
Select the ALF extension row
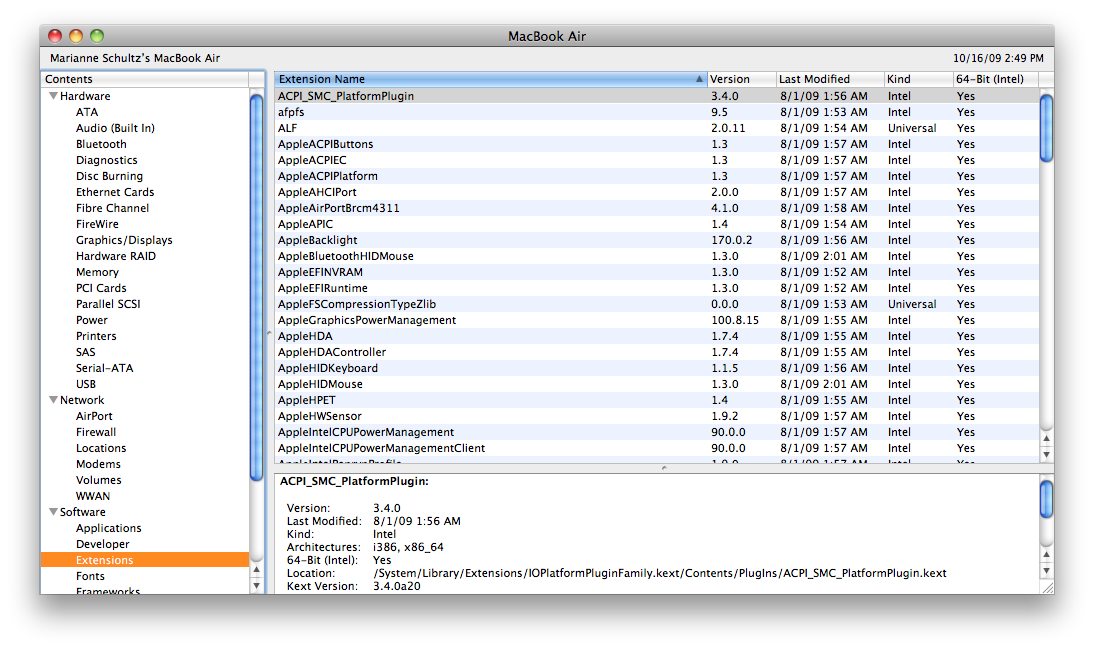point(657,128)
